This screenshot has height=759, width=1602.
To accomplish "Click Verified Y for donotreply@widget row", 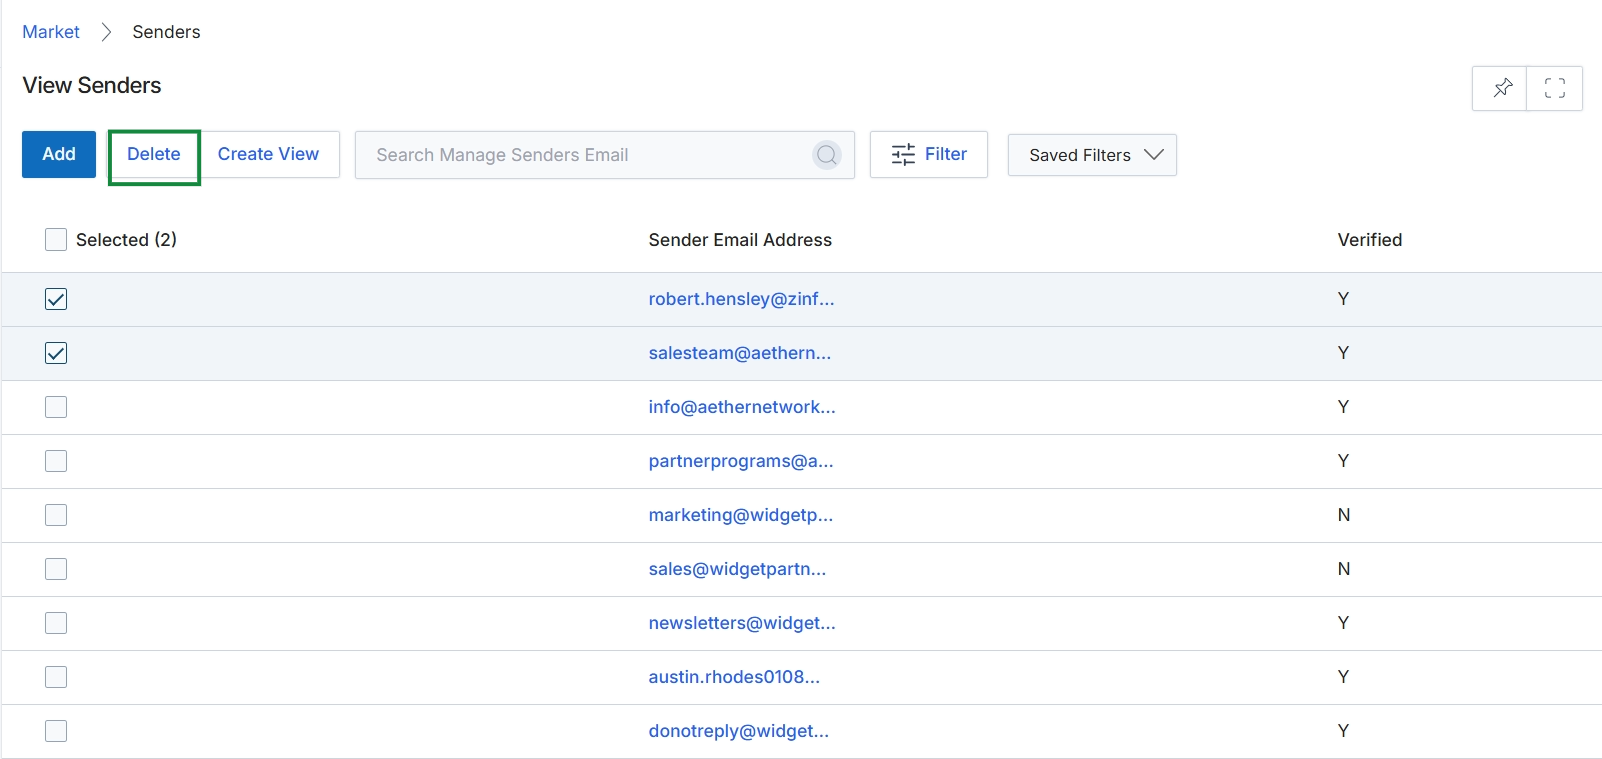I will point(1344,731).
